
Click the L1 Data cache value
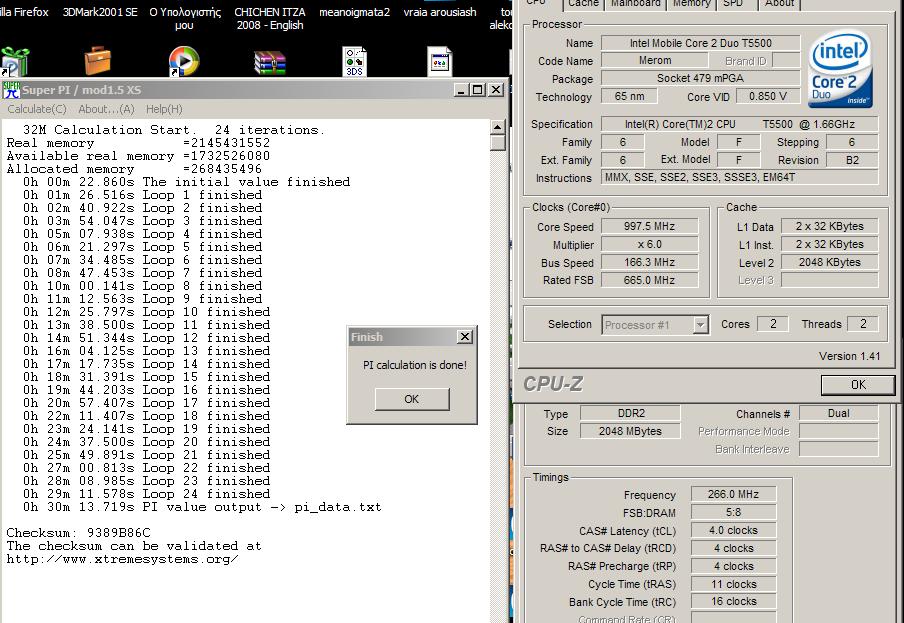[830, 226]
